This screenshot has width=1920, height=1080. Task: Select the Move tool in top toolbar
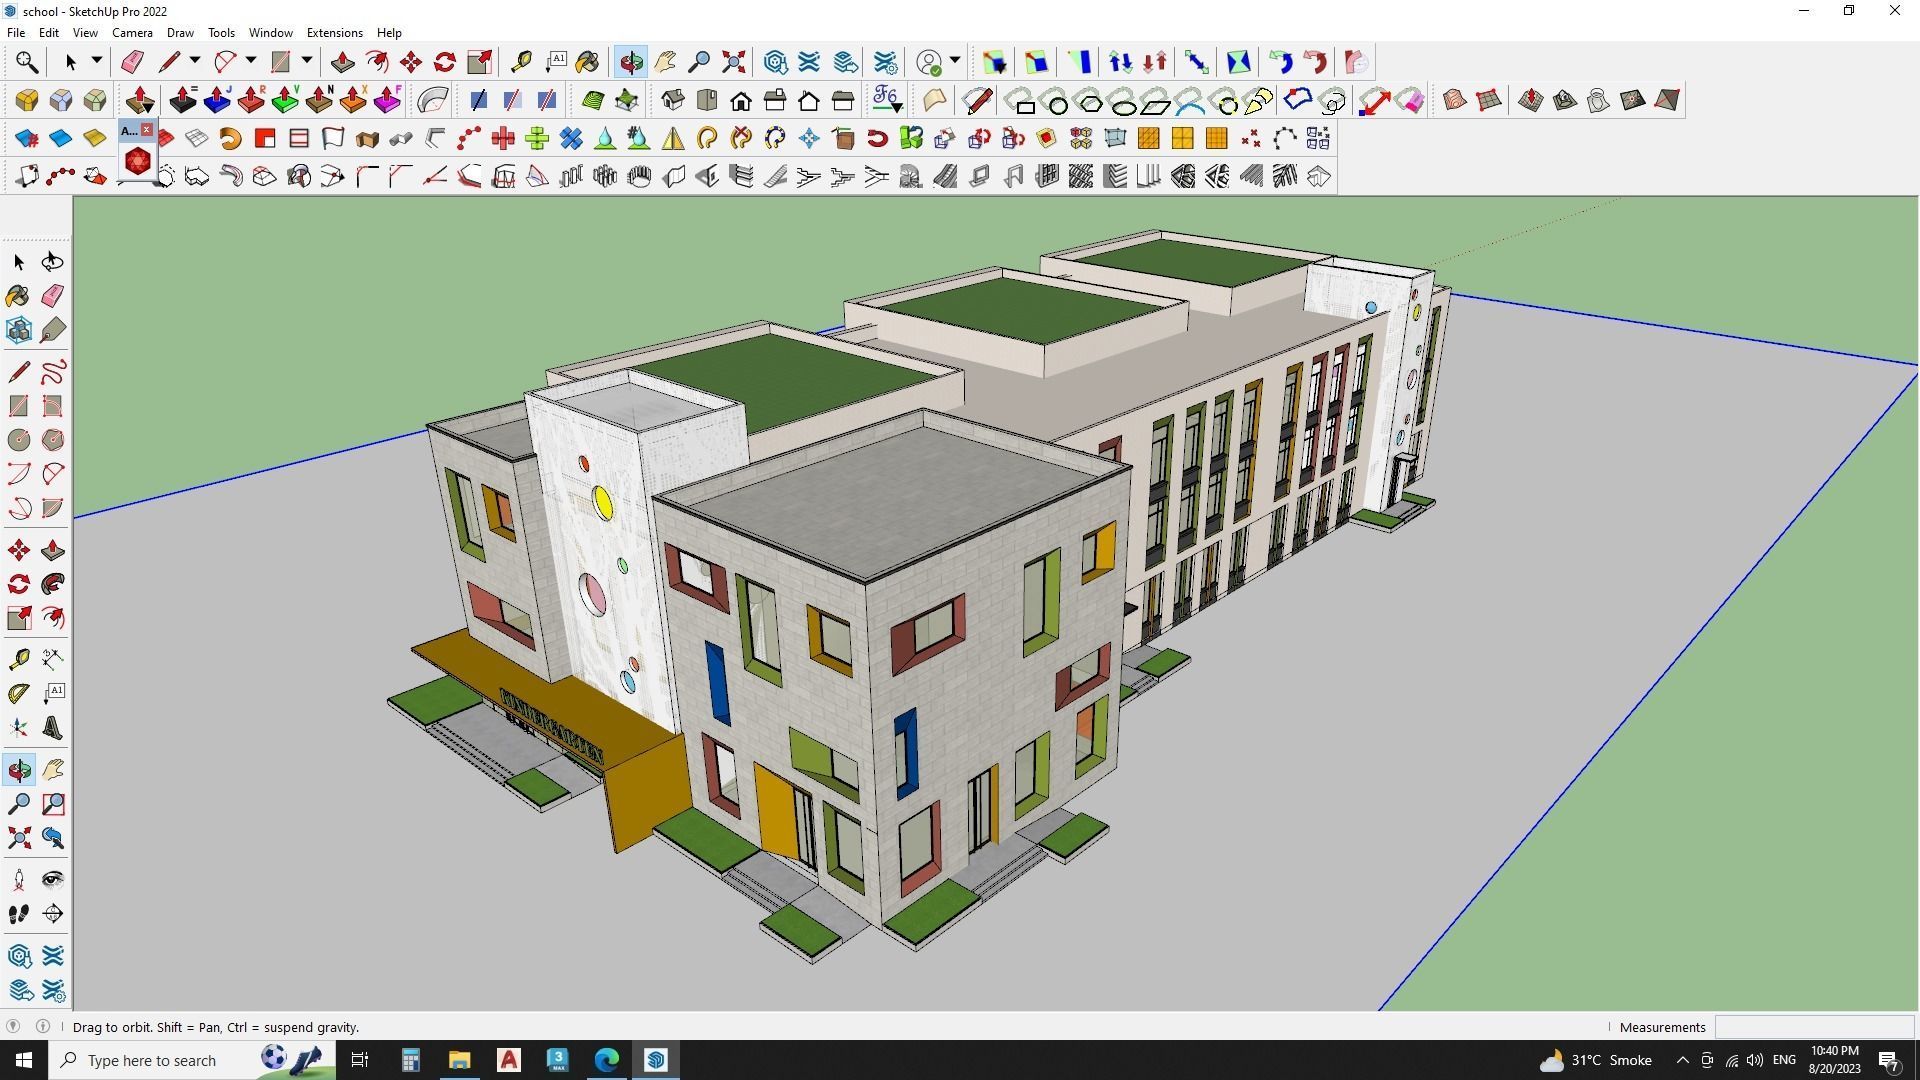(x=411, y=62)
